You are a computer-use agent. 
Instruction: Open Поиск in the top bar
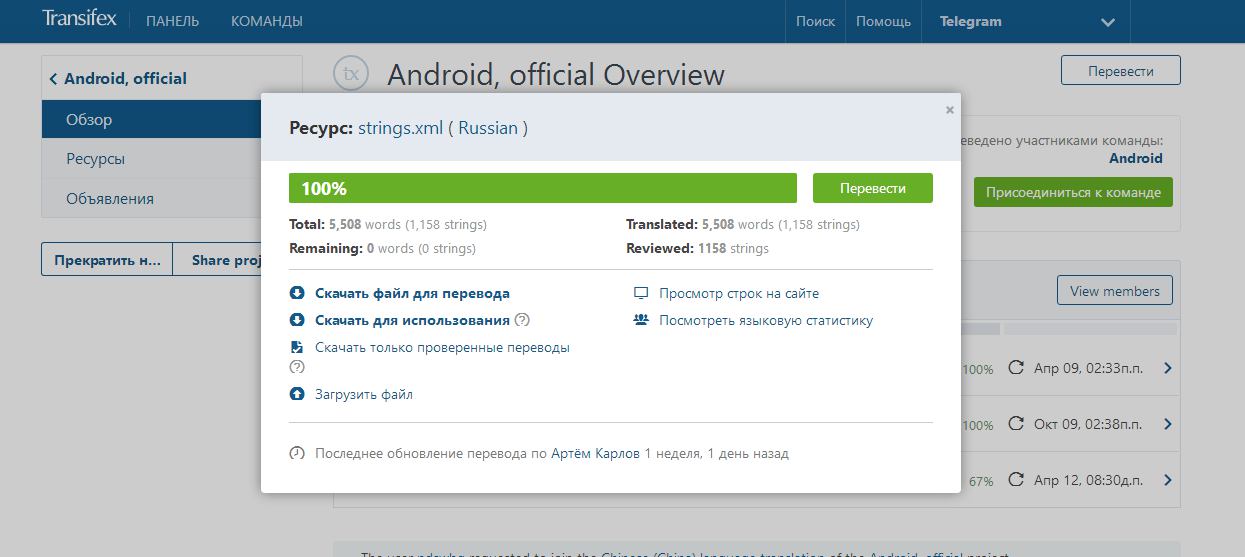coord(815,21)
